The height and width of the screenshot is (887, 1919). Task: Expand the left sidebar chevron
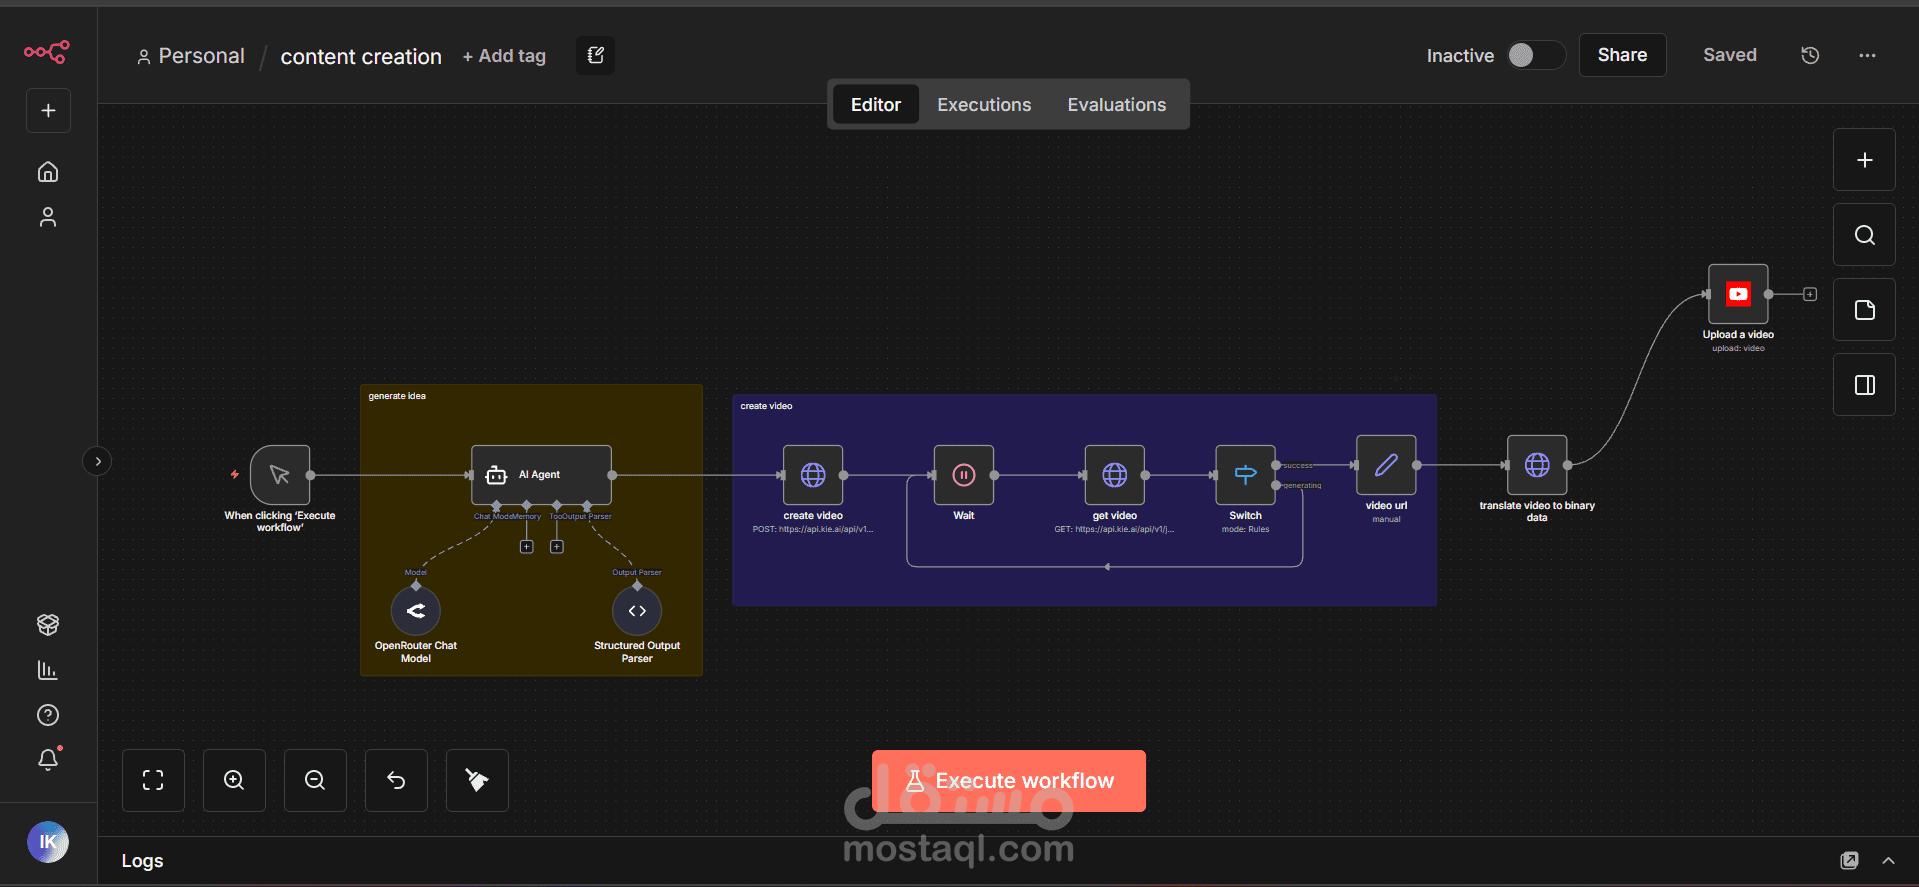point(97,461)
